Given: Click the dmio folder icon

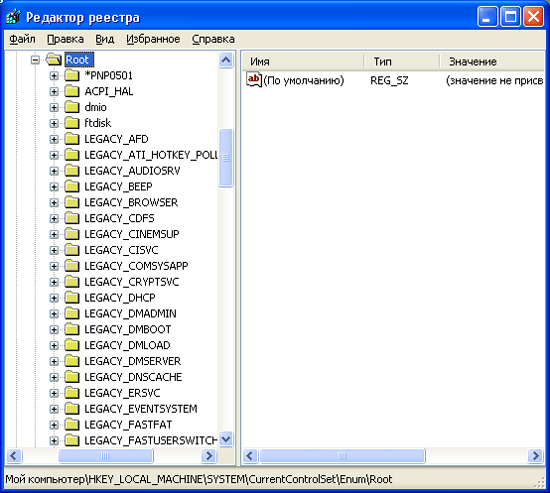Looking at the screenshot, I should [72, 107].
